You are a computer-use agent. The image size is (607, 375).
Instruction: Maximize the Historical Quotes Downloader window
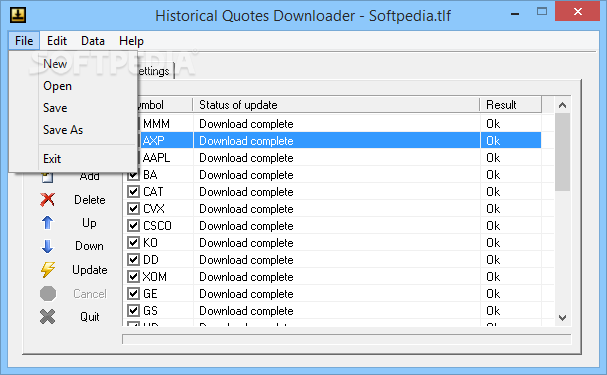[x=542, y=12]
